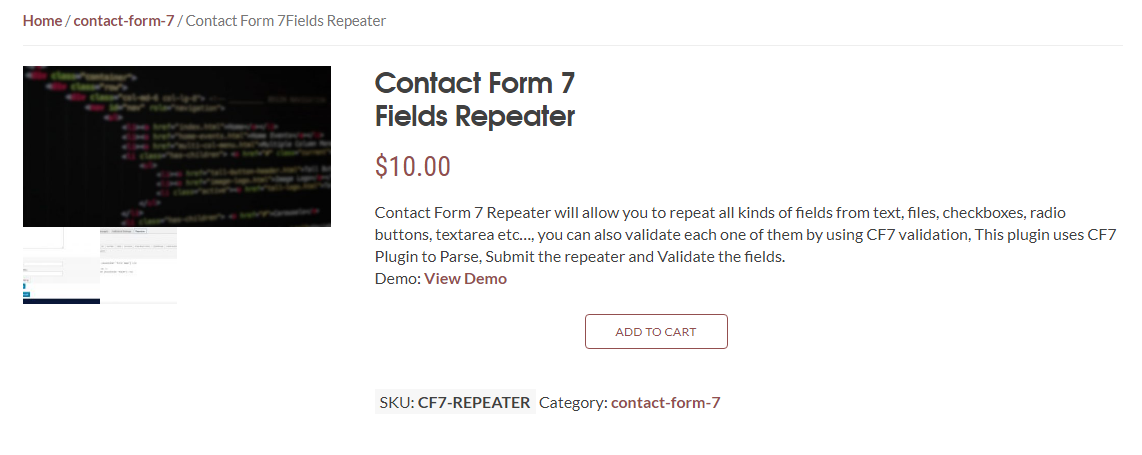The width and height of the screenshot is (1142, 455).
Task: Click the divider line below the breadcrumb
Action: tap(572, 46)
